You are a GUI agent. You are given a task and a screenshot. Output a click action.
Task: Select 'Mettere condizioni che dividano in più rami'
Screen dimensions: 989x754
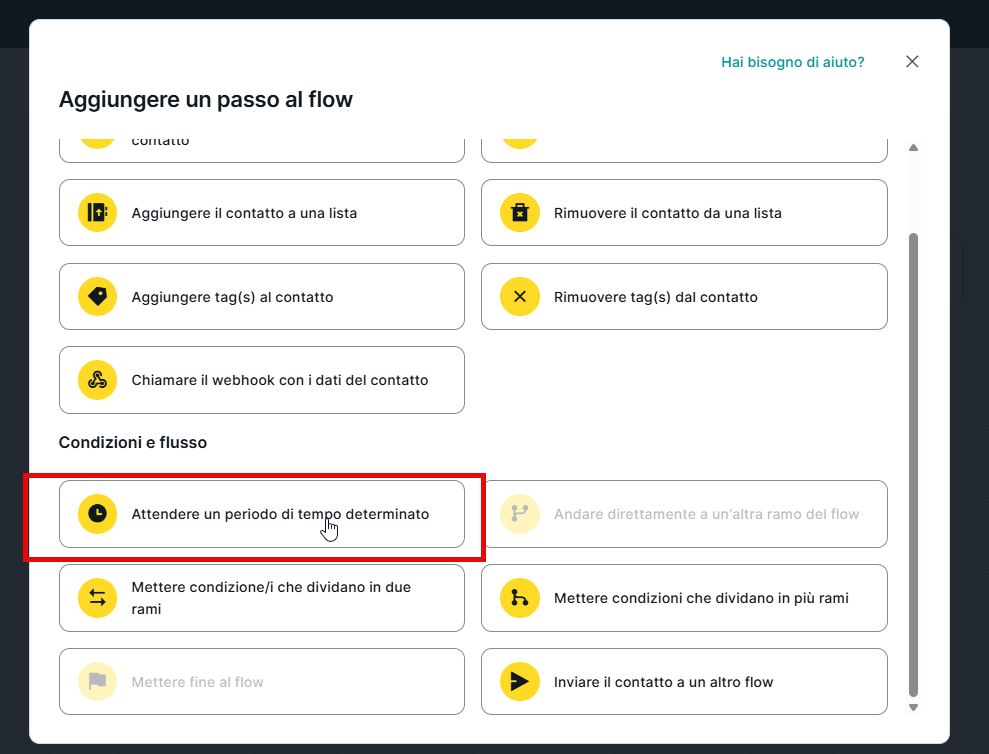pyautogui.click(x=701, y=598)
